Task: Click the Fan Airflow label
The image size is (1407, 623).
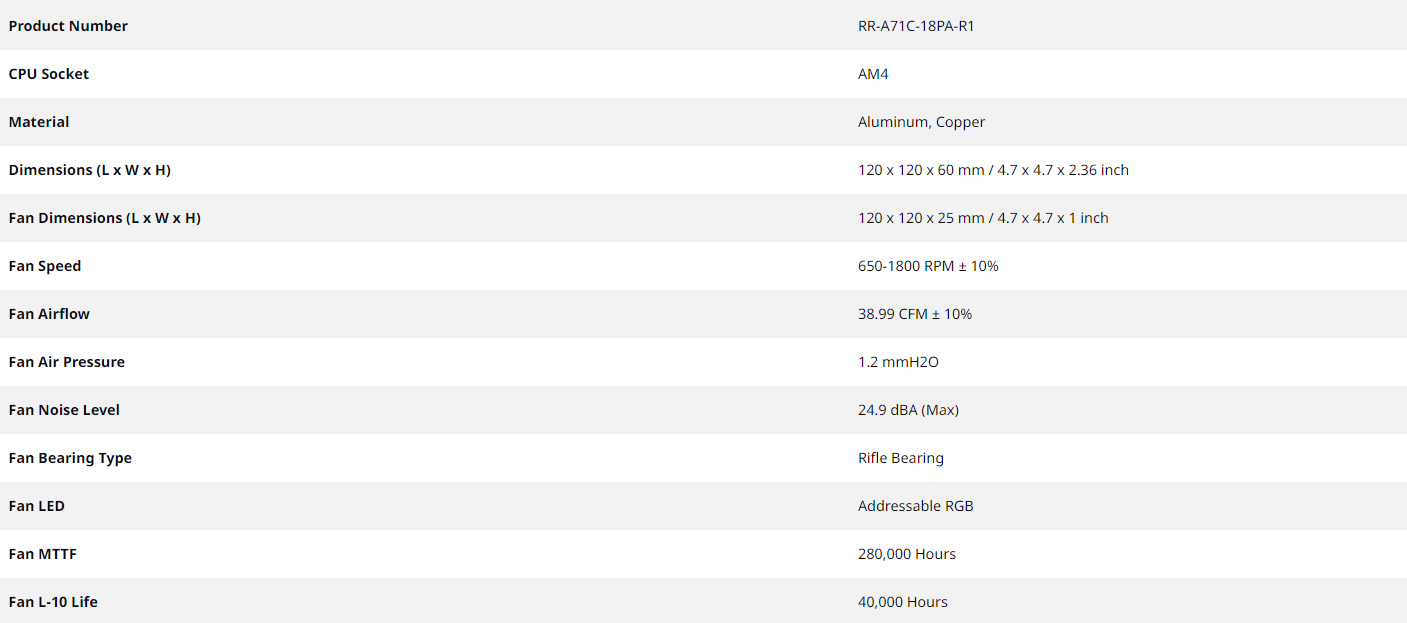Action: [49, 314]
